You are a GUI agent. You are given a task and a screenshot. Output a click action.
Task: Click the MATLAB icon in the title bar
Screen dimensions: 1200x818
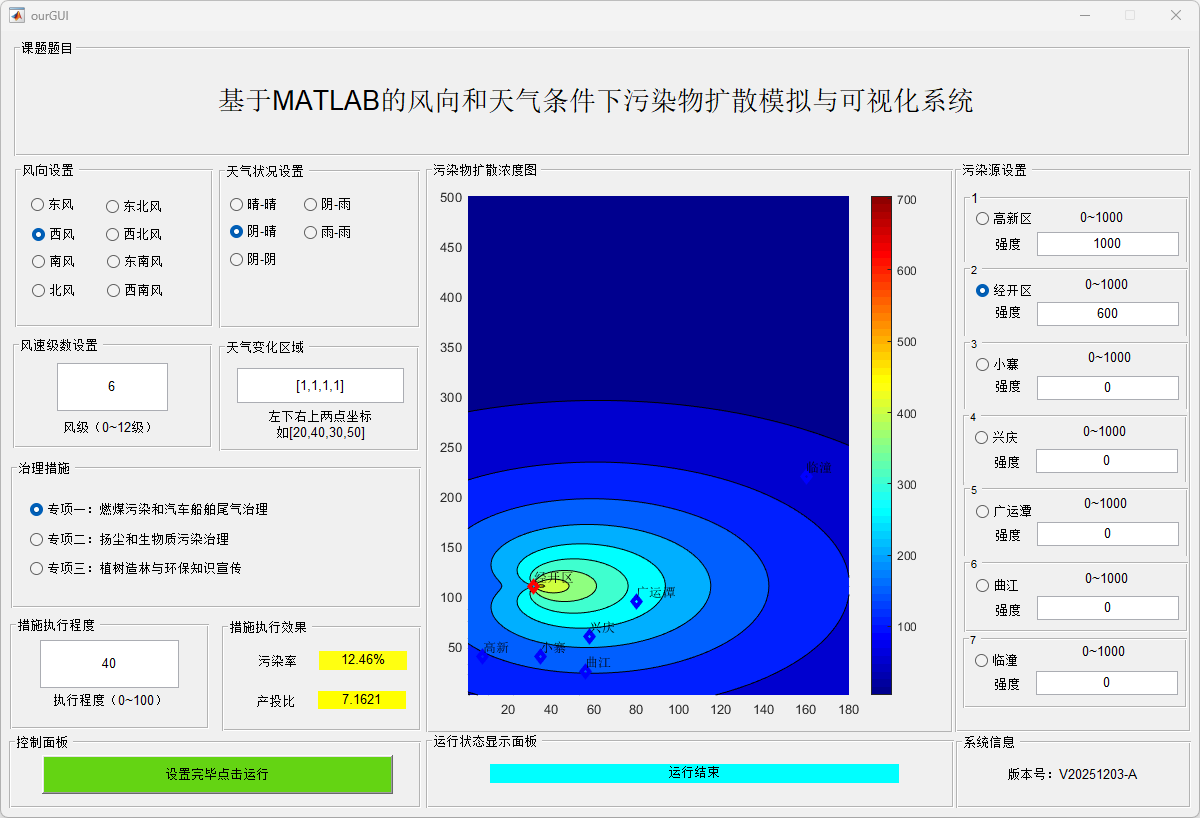coord(17,15)
